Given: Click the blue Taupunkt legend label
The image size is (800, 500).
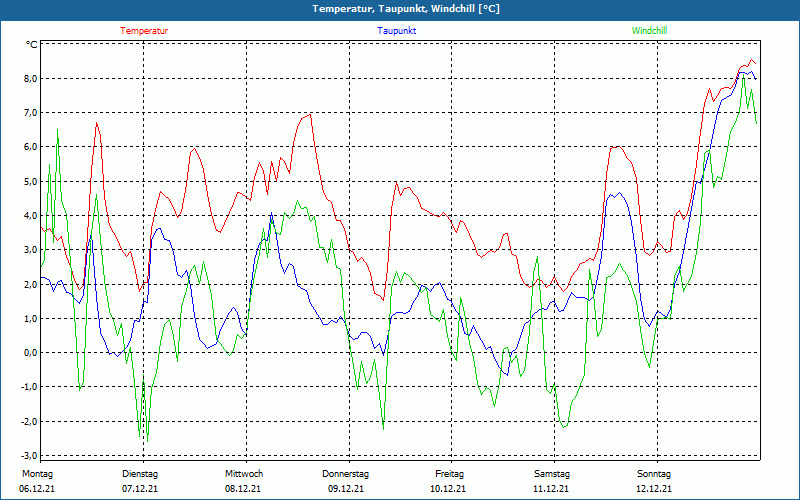Looking at the screenshot, I should (396, 31).
